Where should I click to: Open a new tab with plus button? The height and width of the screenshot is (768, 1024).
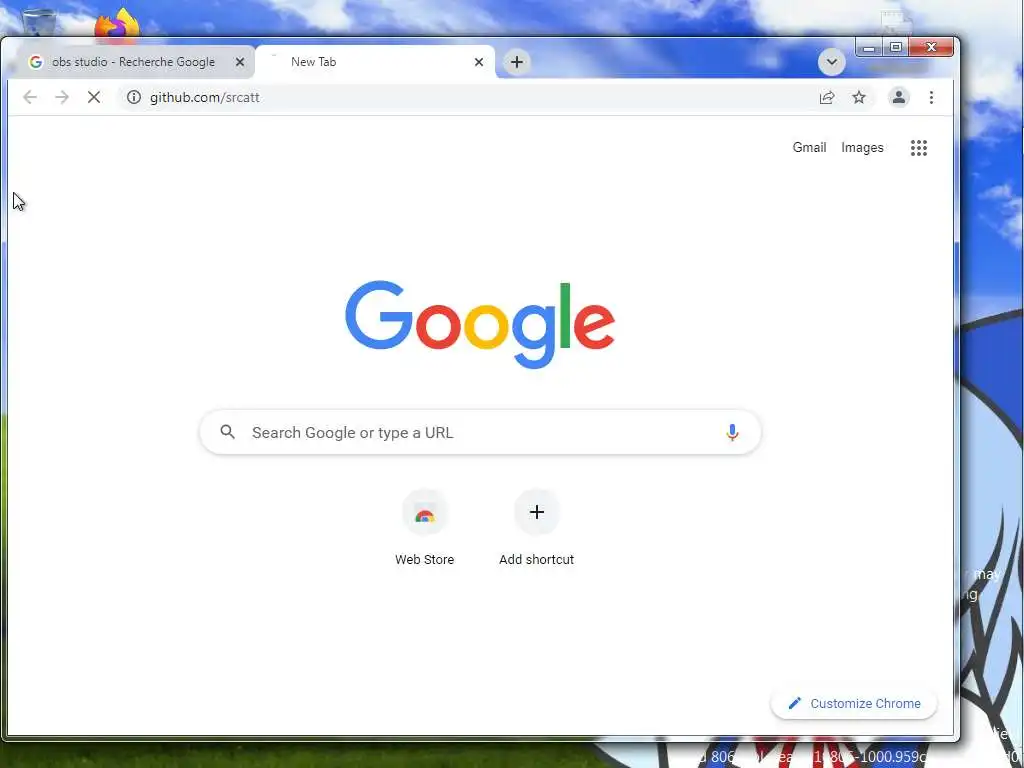click(x=517, y=62)
